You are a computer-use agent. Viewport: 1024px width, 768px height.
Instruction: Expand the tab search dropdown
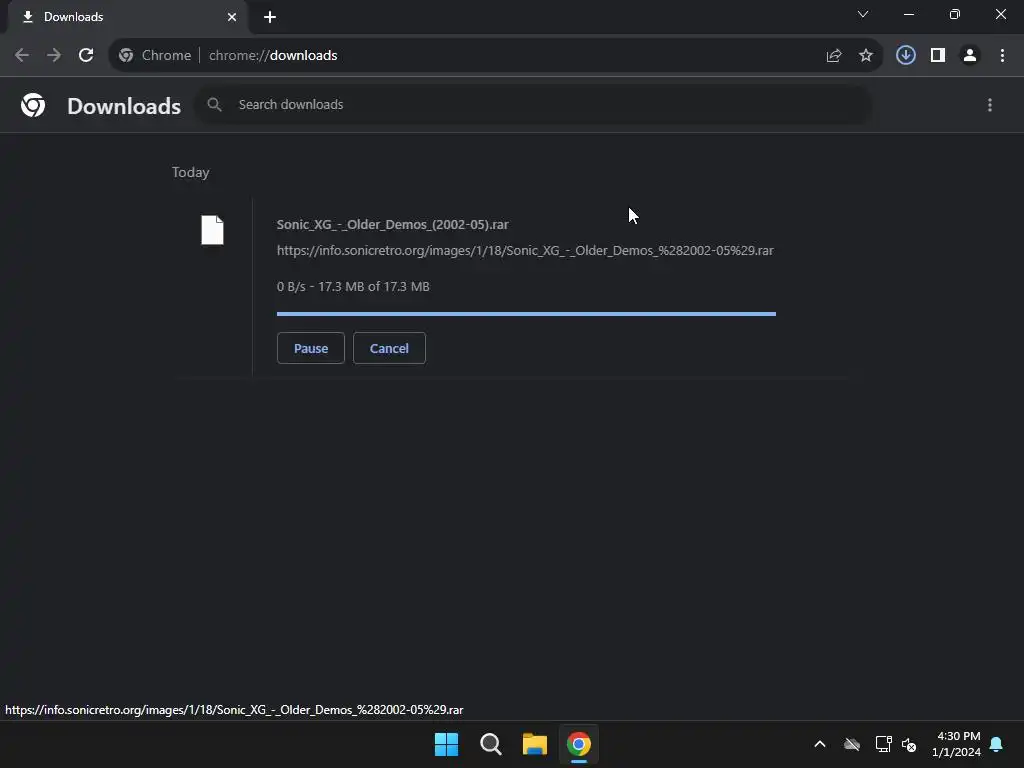click(x=863, y=14)
